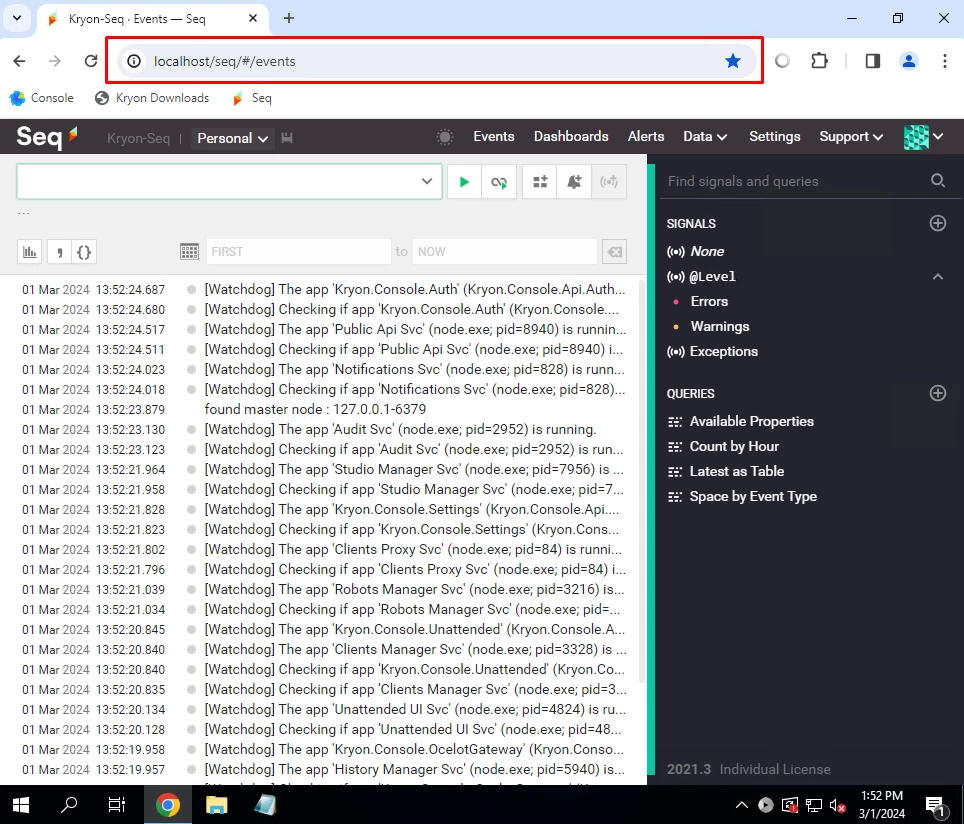
Task: Open Chrome side panel icon
Action: click(873, 61)
